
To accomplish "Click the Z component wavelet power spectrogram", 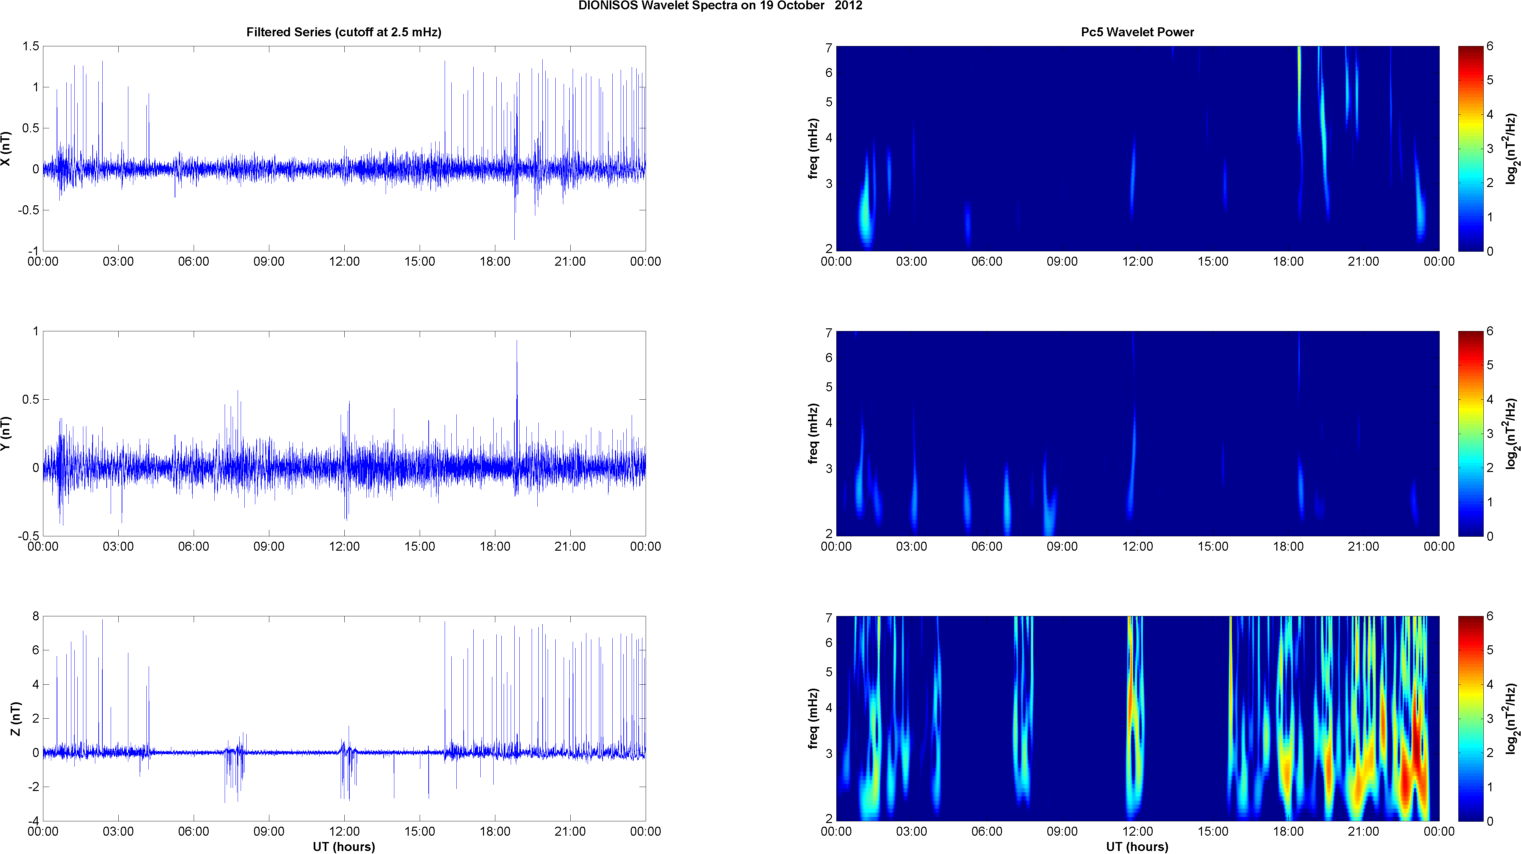I will [x=1137, y=719].
